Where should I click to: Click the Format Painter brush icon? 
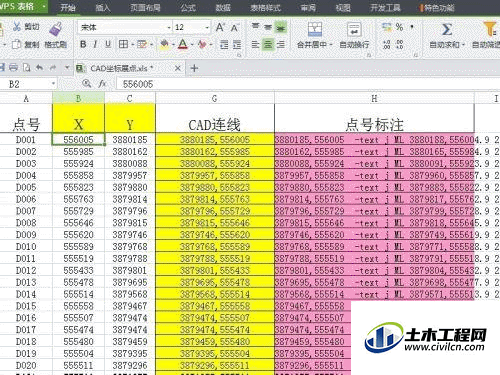[56, 29]
